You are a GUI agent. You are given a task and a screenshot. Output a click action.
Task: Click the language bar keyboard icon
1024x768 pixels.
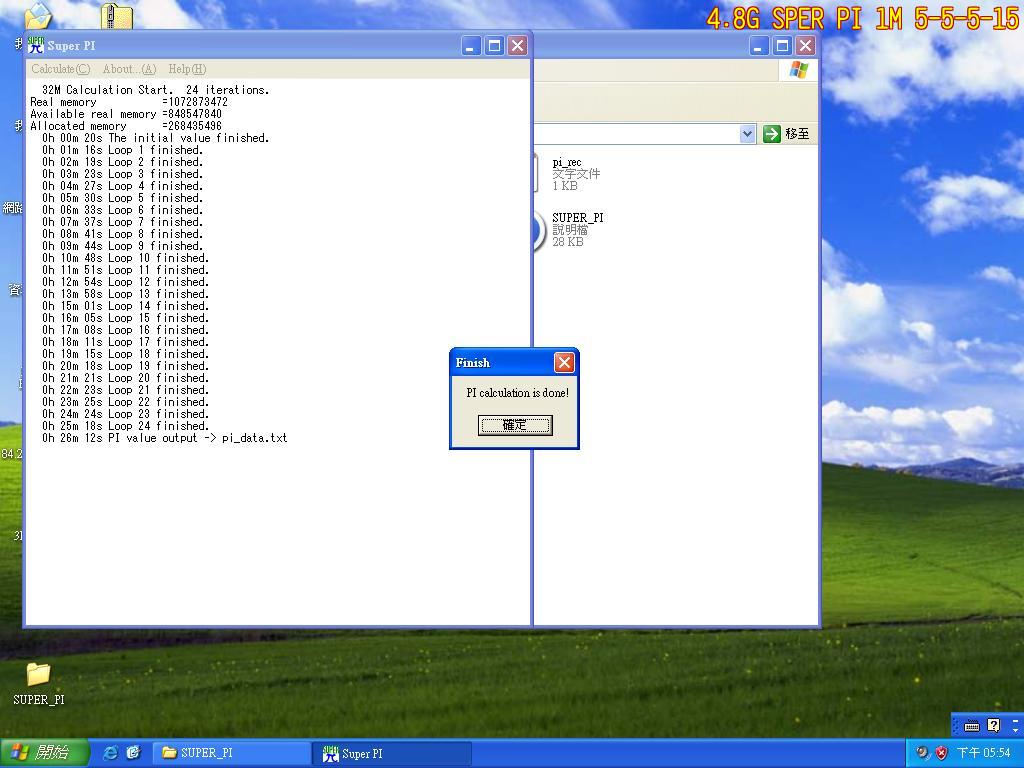click(972, 726)
